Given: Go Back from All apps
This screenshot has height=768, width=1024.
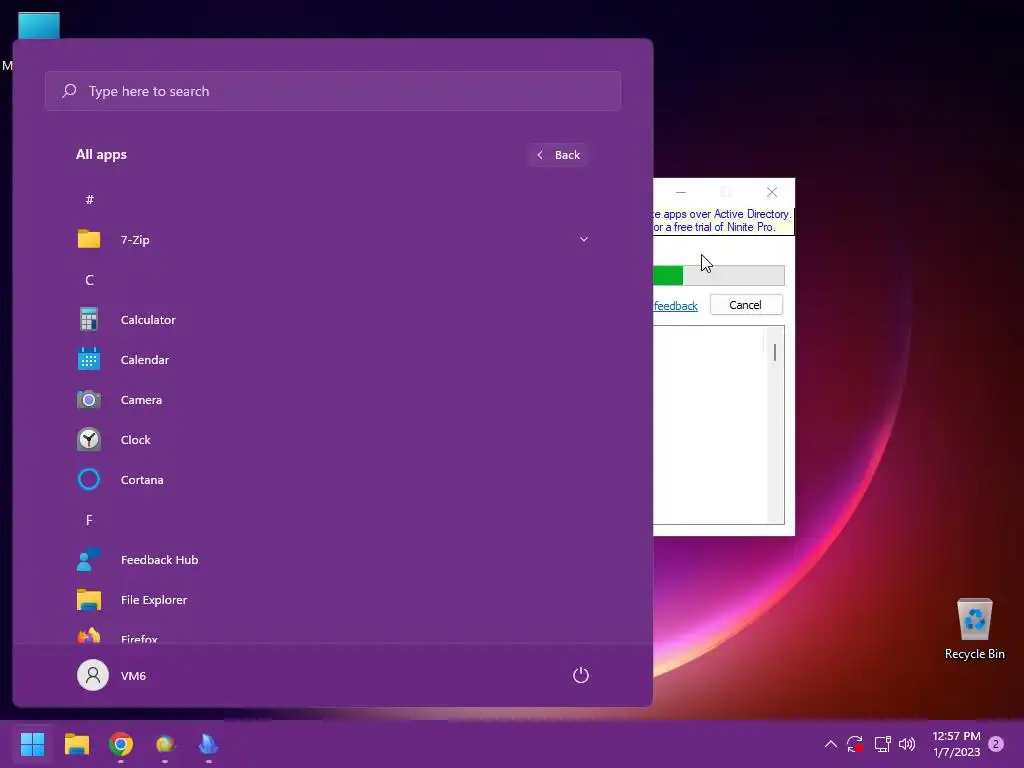Looking at the screenshot, I should tap(558, 155).
